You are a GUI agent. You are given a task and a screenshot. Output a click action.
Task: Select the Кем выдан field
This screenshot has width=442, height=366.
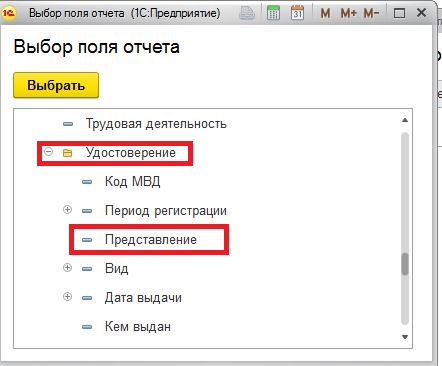click(x=138, y=326)
